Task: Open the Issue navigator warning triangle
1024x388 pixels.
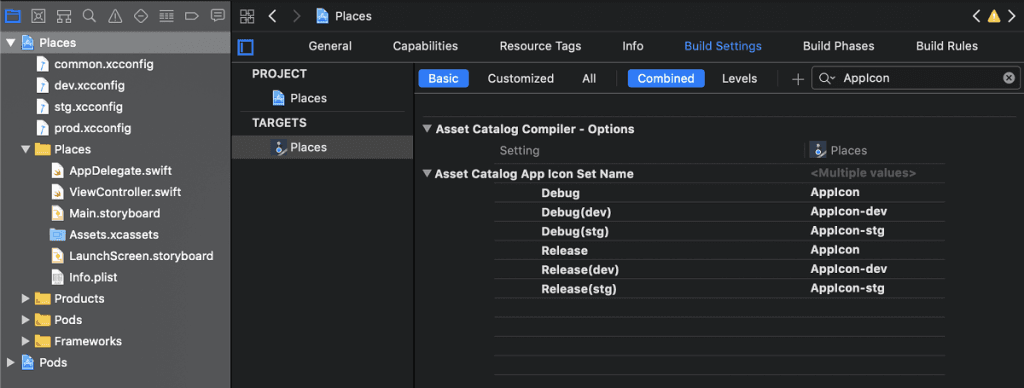Action: [115, 16]
